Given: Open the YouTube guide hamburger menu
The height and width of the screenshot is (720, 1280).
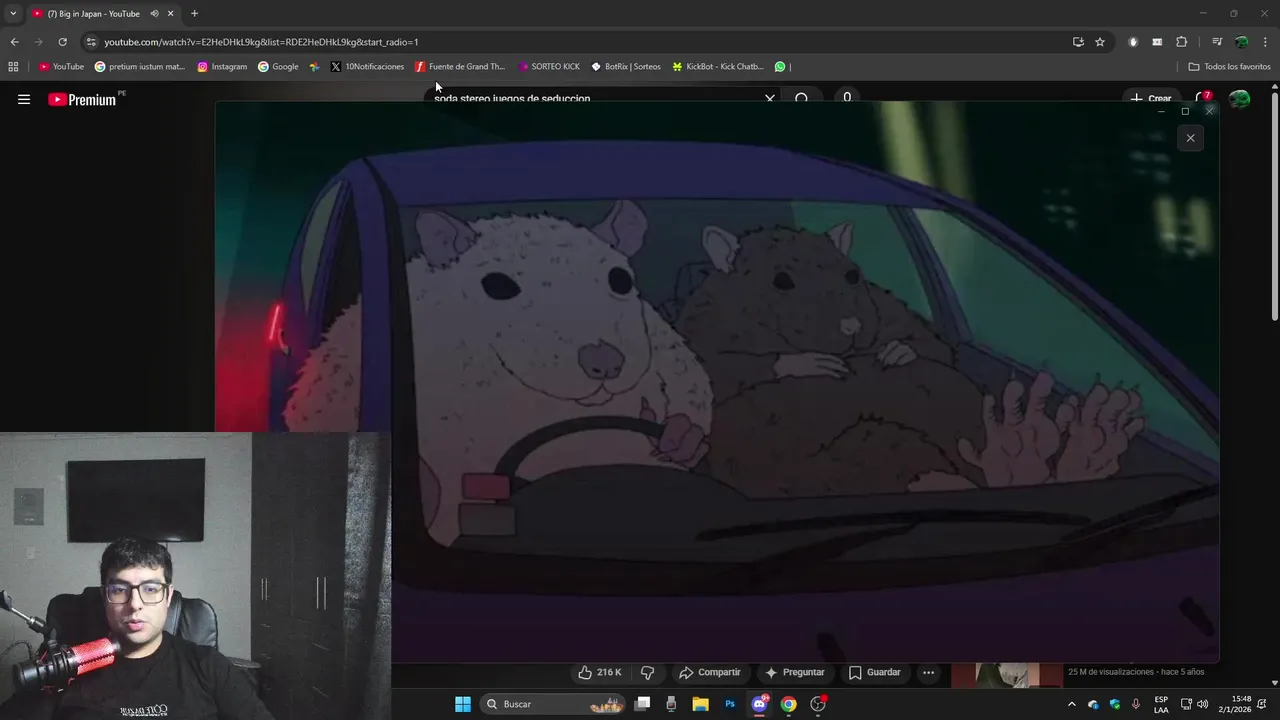Looking at the screenshot, I should tap(24, 99).
